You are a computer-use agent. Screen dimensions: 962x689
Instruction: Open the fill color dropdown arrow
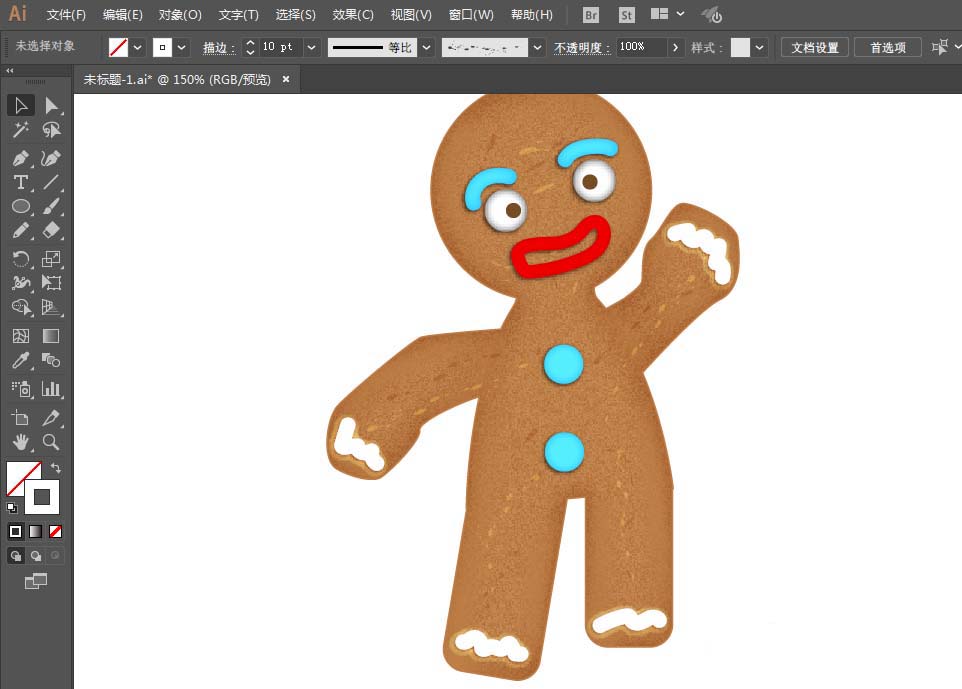[x=137, y=47]
